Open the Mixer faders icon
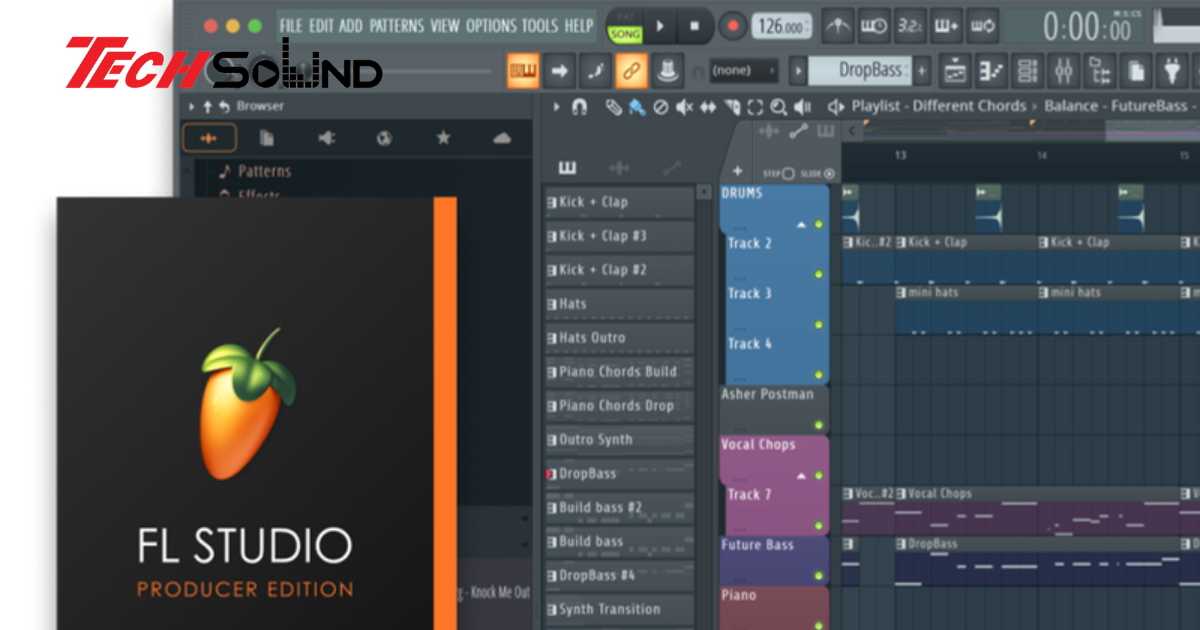This screenshot has width=1200, height=630. 1064,71
